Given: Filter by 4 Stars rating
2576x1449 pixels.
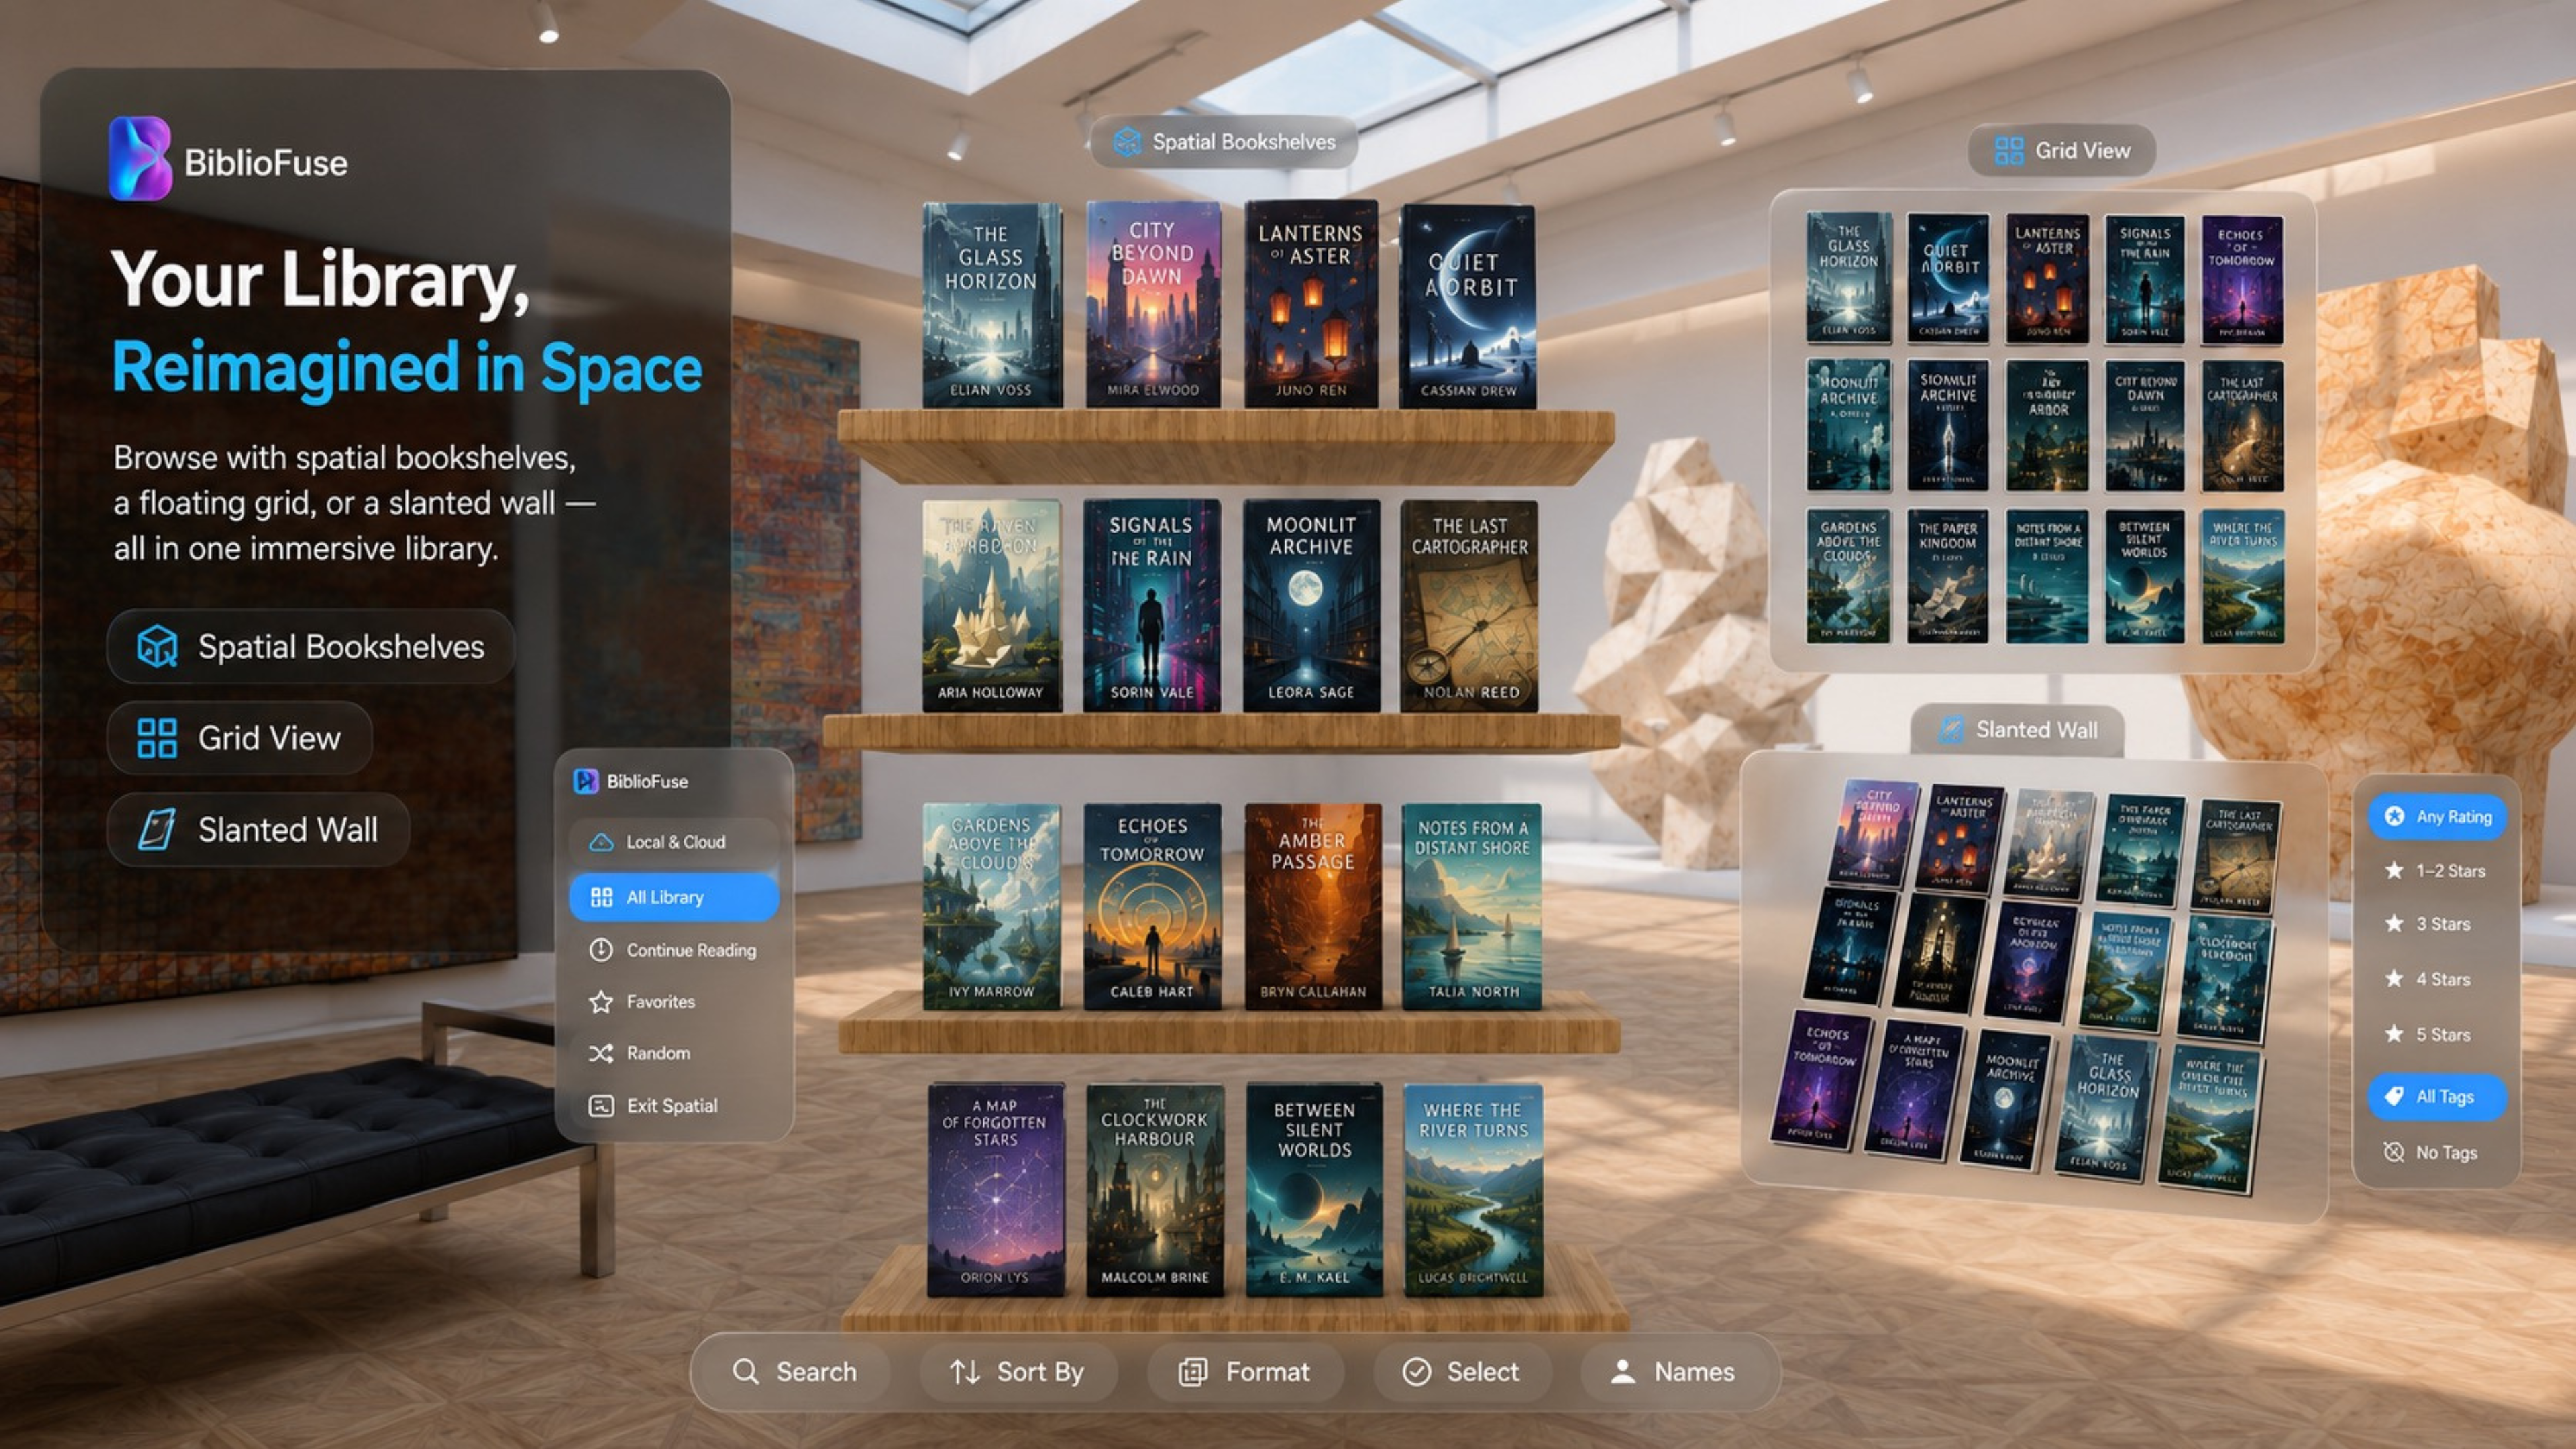Looking at the screenshot, I should [2437, 979].
